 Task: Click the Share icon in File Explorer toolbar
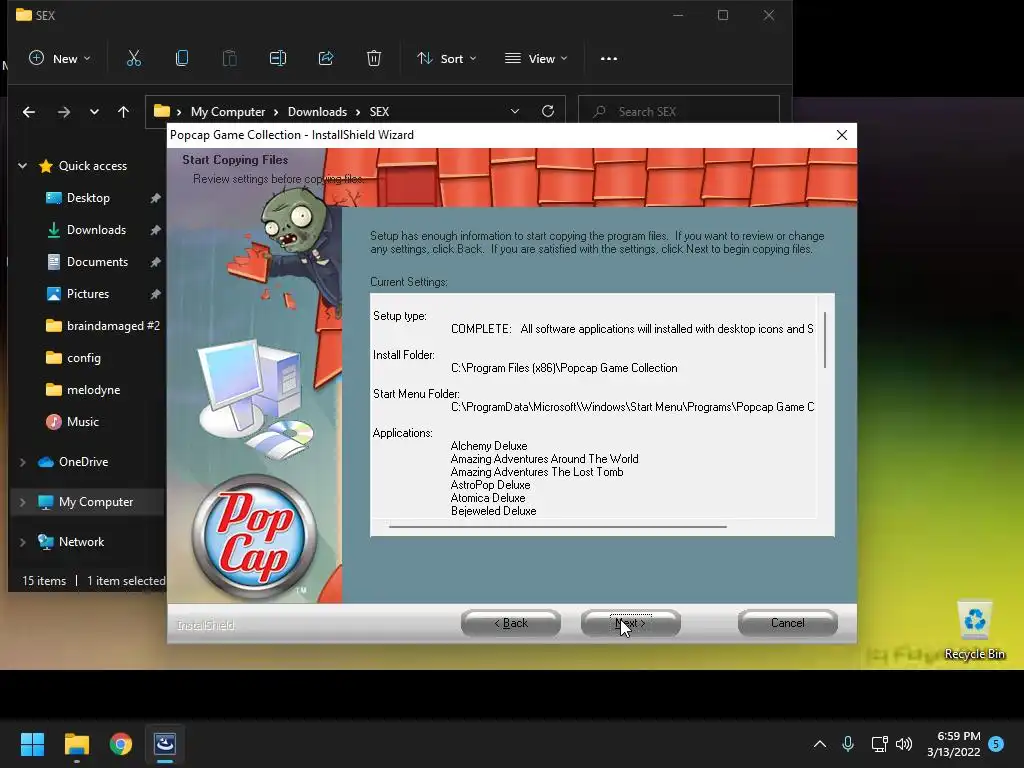[x=326, y=58]
